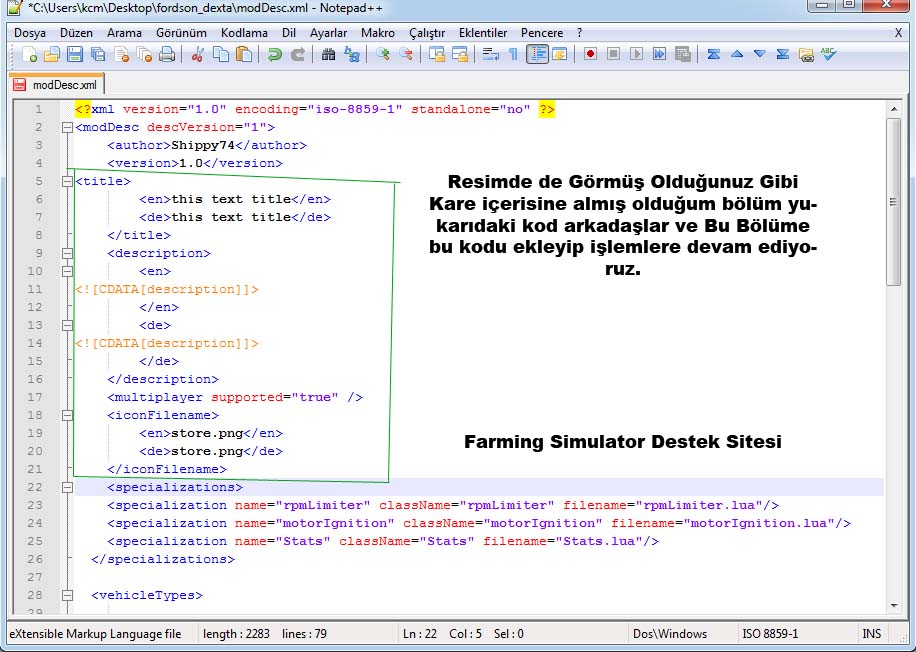Toggle show all characters pilcrow icon
This screenshot has width=916, height=652.
coord(513,54)
